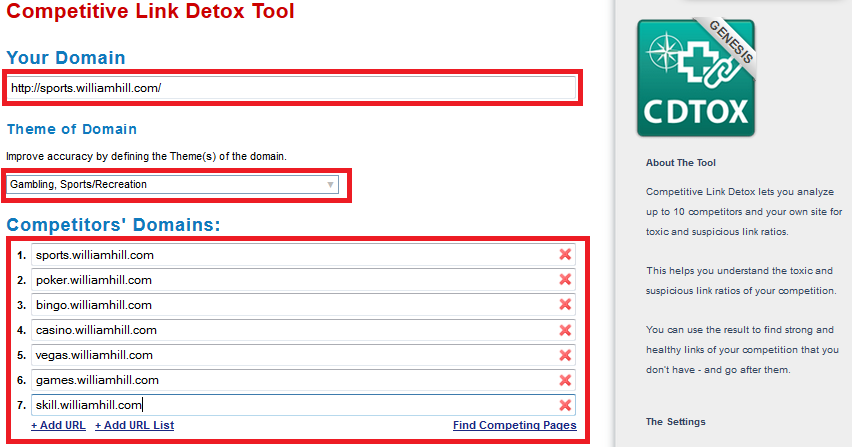Click the Competitors' Domains heading
The height and width of the screenshot is (447, 852).
114,225
